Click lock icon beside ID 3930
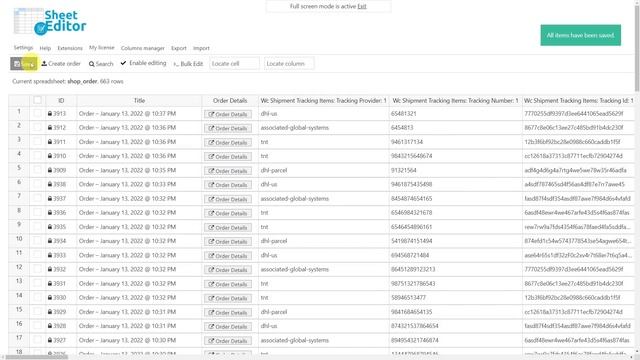Image resolution: width=640 pixels, height=360 pixels. pos(50,298)
